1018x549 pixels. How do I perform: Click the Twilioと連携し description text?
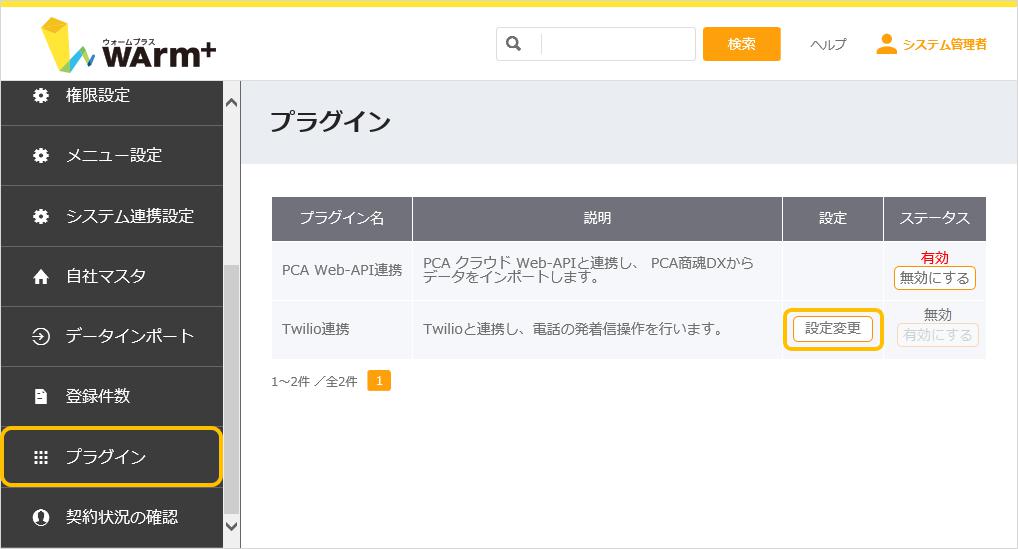pyautogui.click(x=573, y=329)
